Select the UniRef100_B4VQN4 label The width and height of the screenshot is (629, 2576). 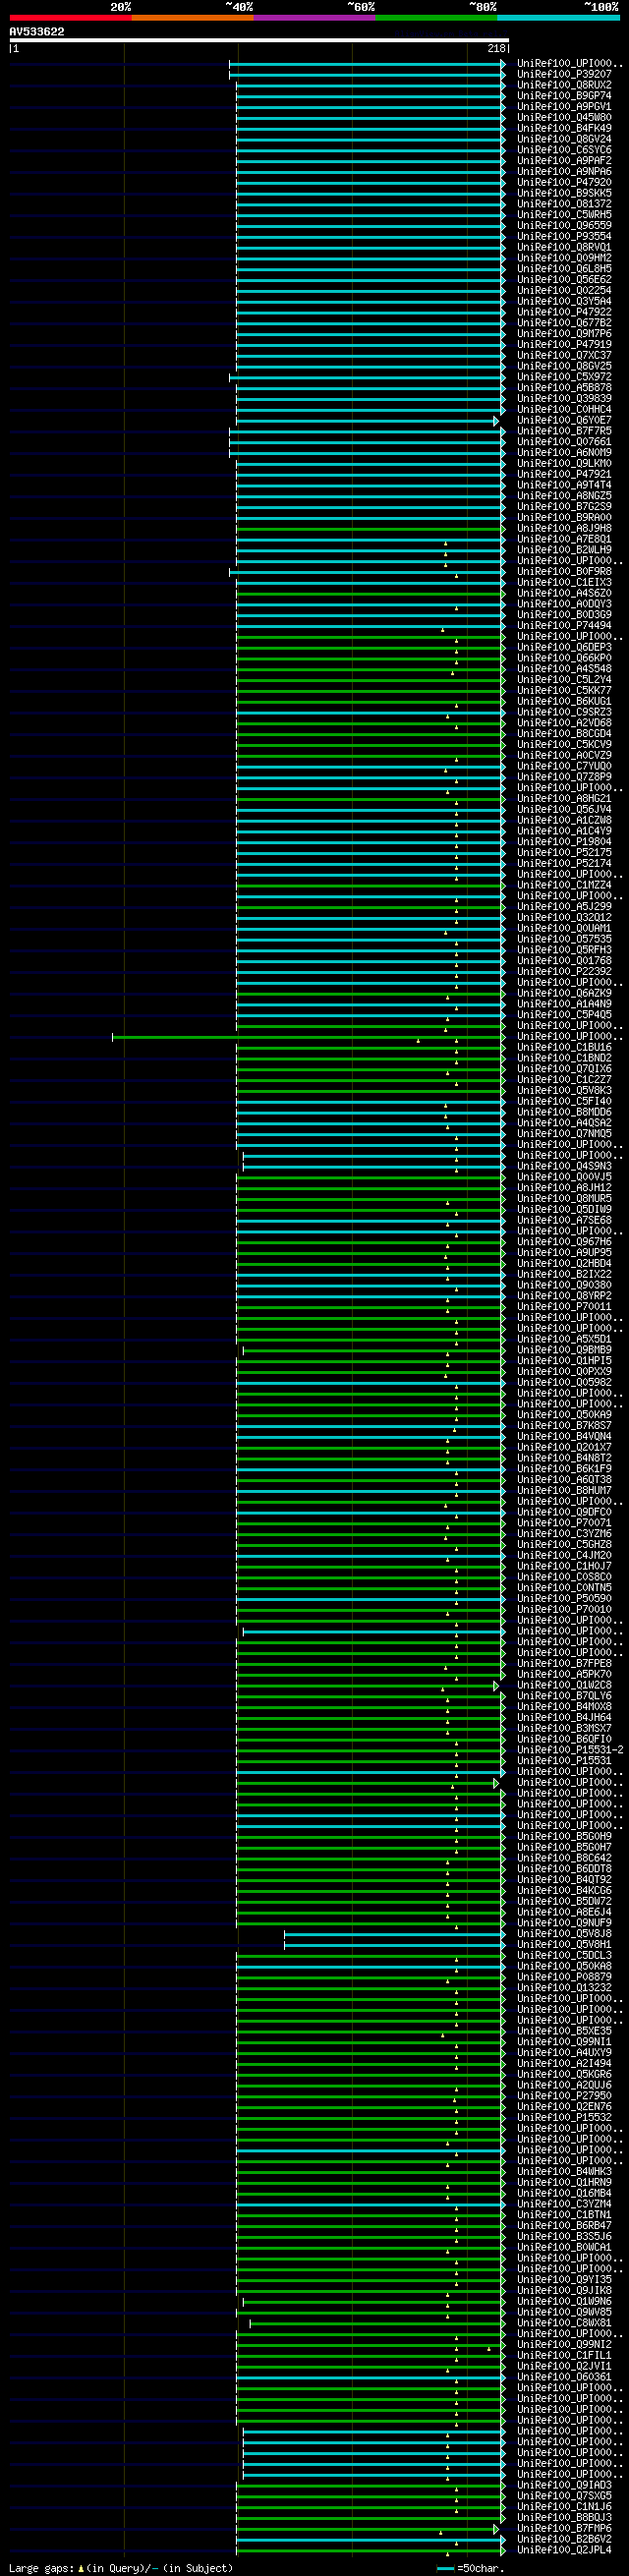click(564, 1437)
